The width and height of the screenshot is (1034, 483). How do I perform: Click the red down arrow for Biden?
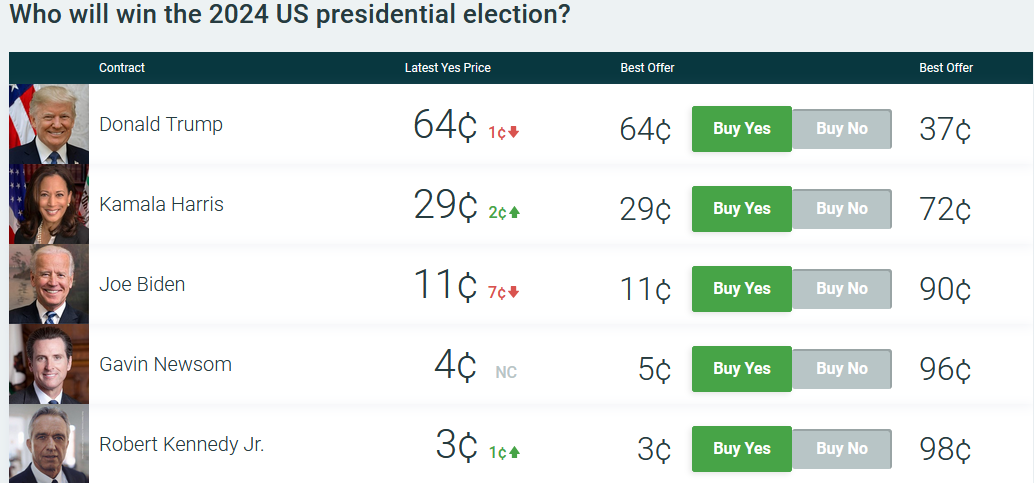tap(514, 292)
